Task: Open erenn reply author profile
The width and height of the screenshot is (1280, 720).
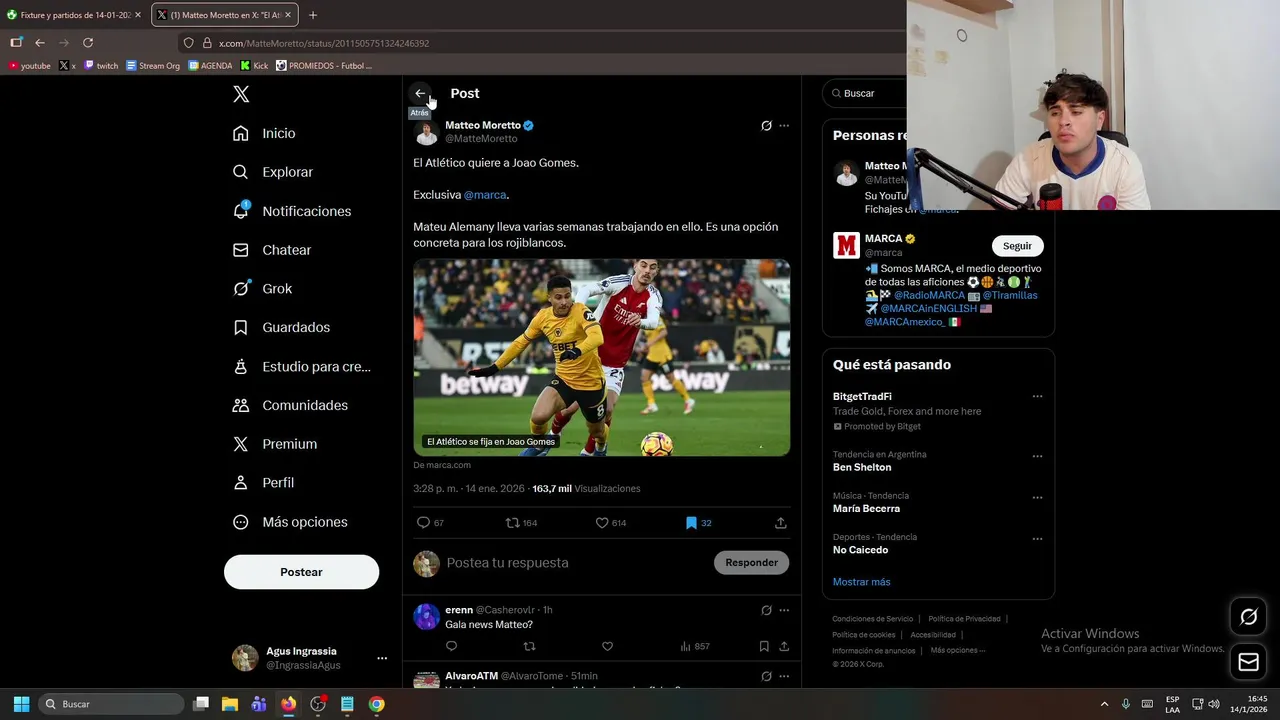Action: coord(459,610)
